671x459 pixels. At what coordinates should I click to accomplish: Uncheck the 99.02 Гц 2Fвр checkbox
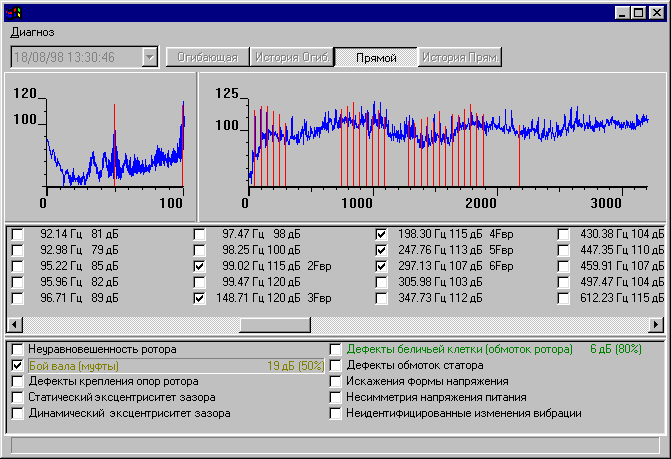199,267
